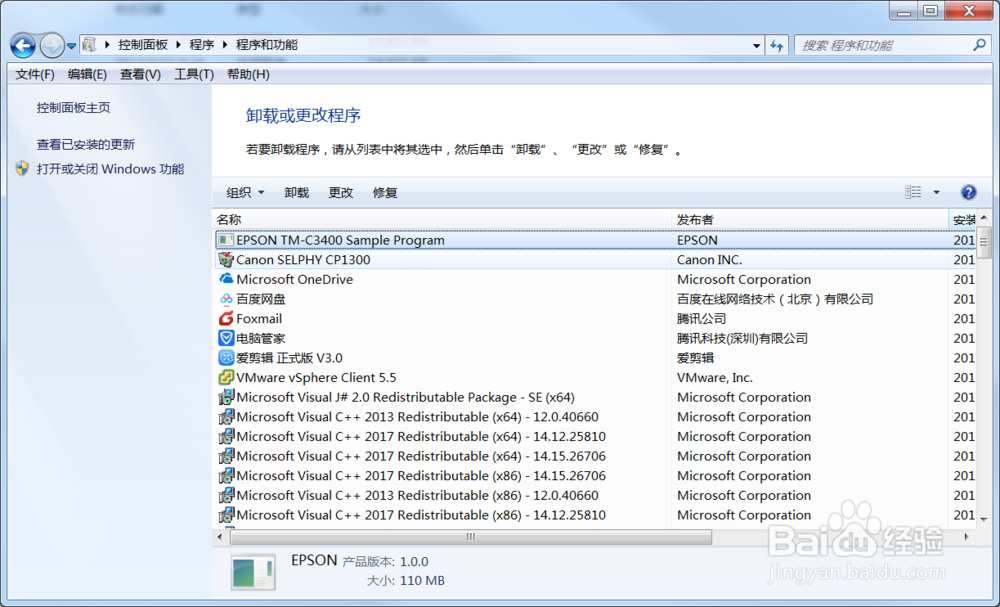Select the Microsoft OneDrive cloud icon
This screenshot has height=607, width=1000.
coord(225,279)
